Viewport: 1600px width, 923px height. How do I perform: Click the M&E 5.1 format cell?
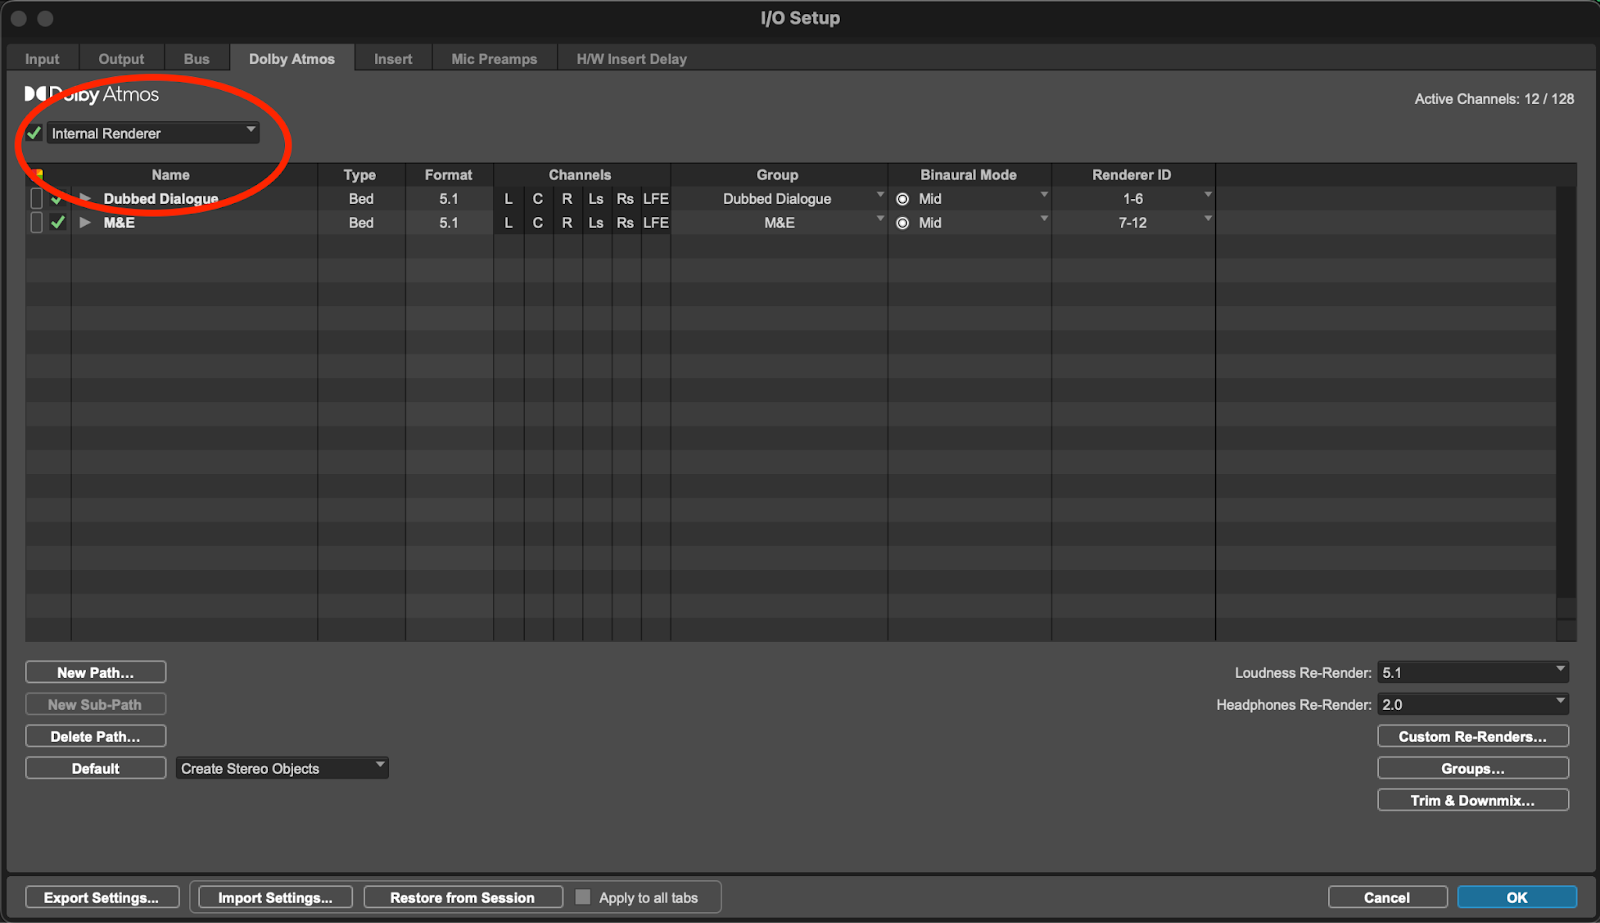point(449,223)
